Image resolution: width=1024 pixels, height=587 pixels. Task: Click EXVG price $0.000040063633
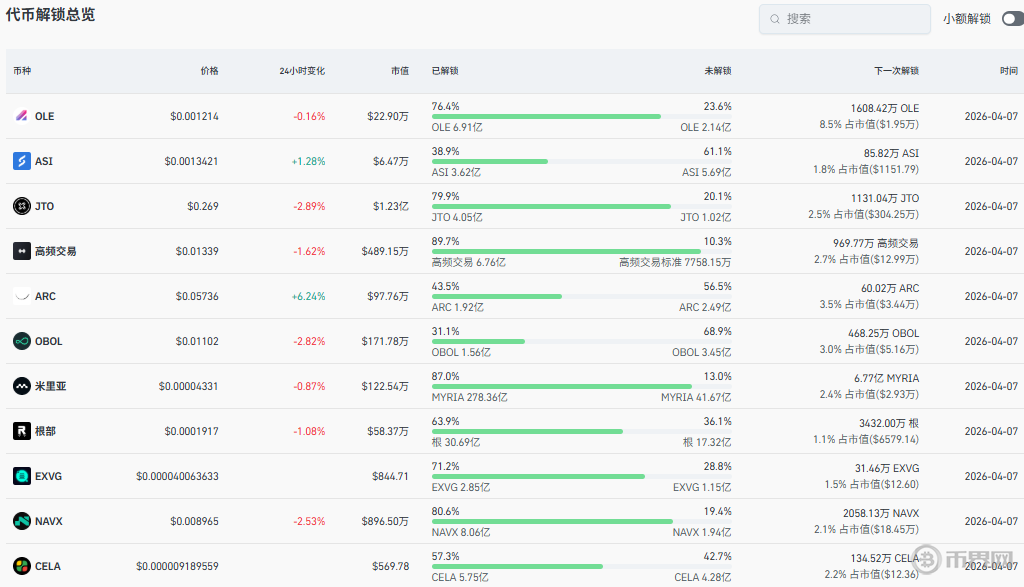pyautogui.click(x=177, y=477)
